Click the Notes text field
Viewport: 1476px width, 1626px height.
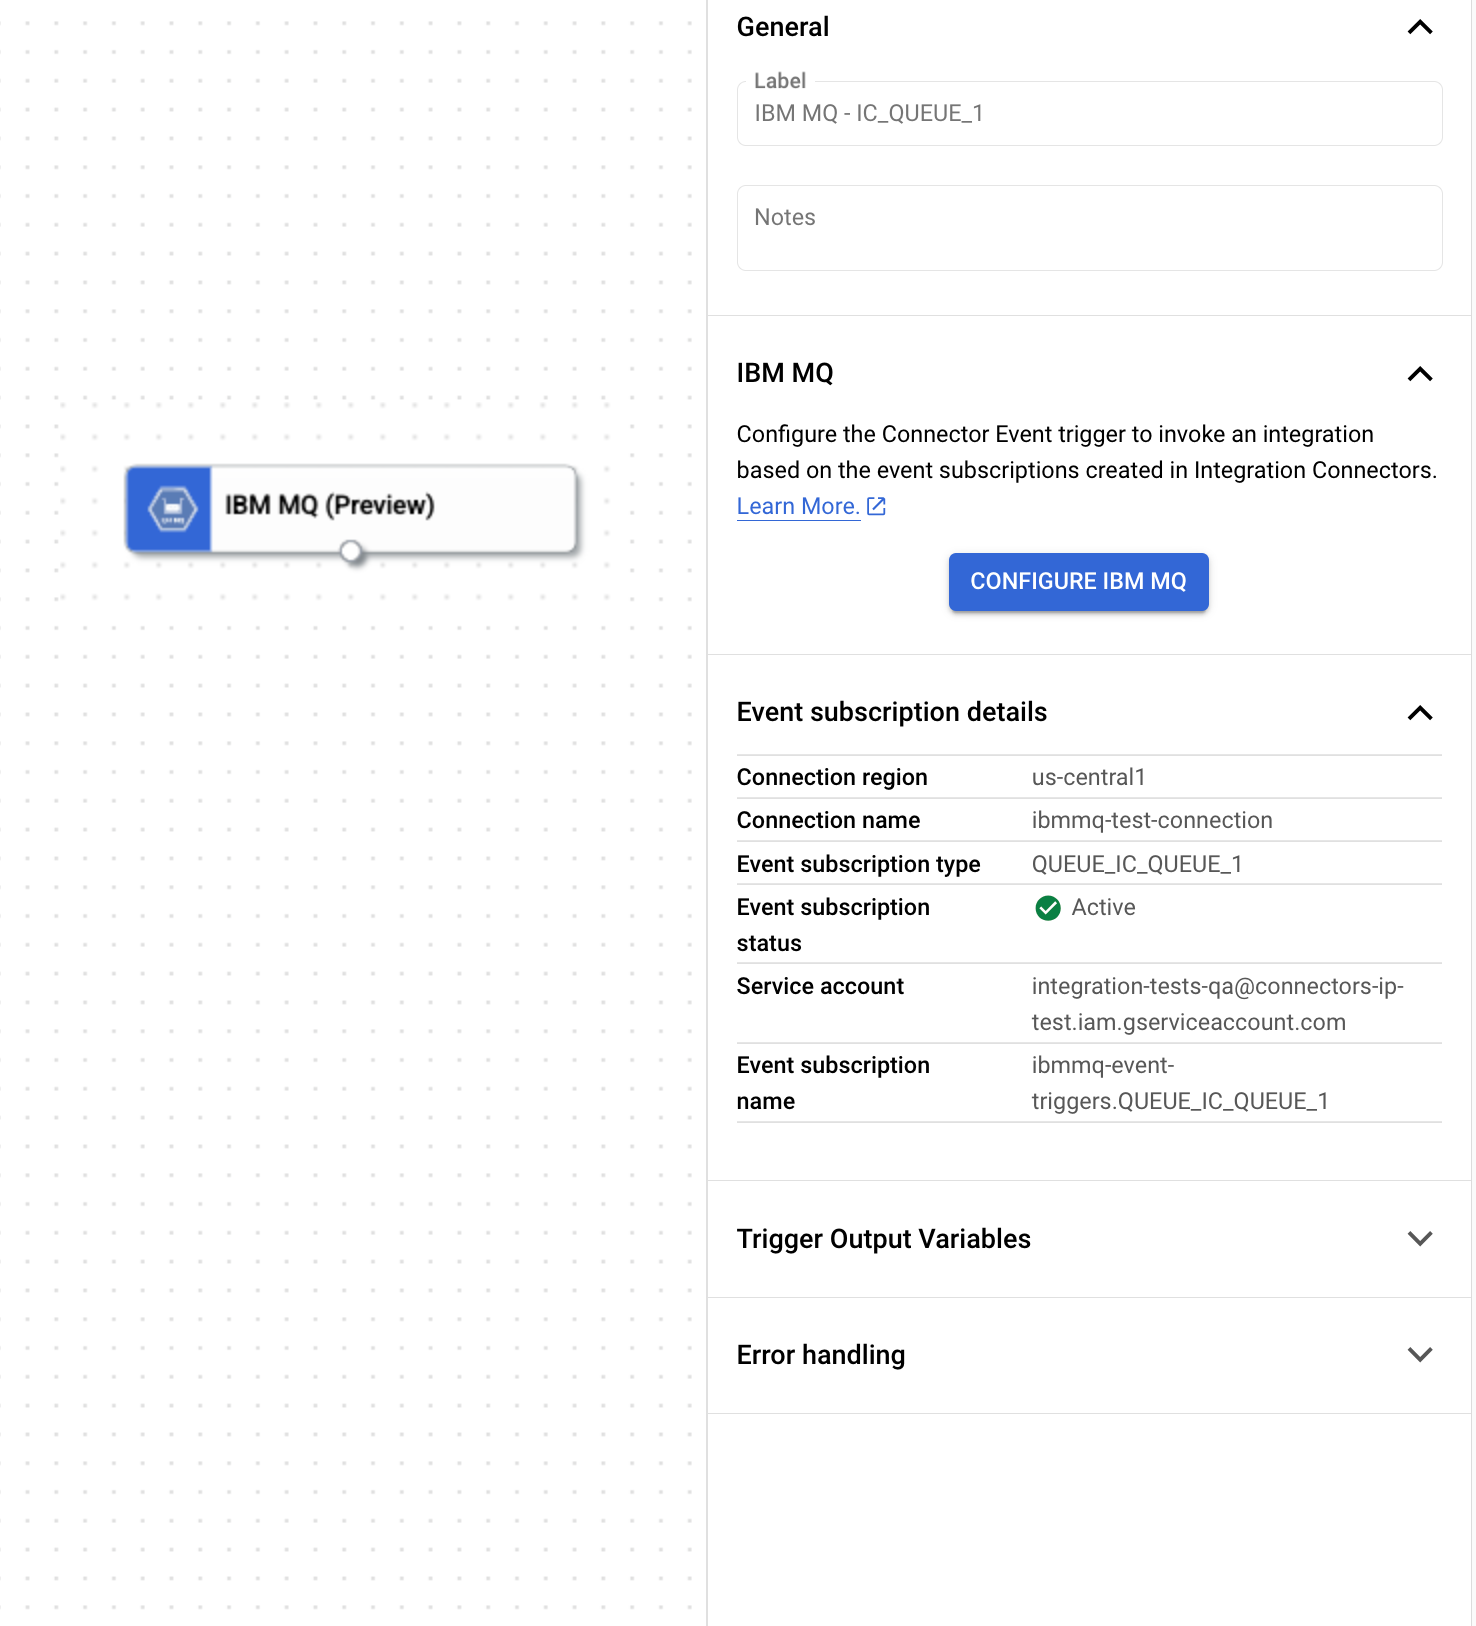(1088, 227)
